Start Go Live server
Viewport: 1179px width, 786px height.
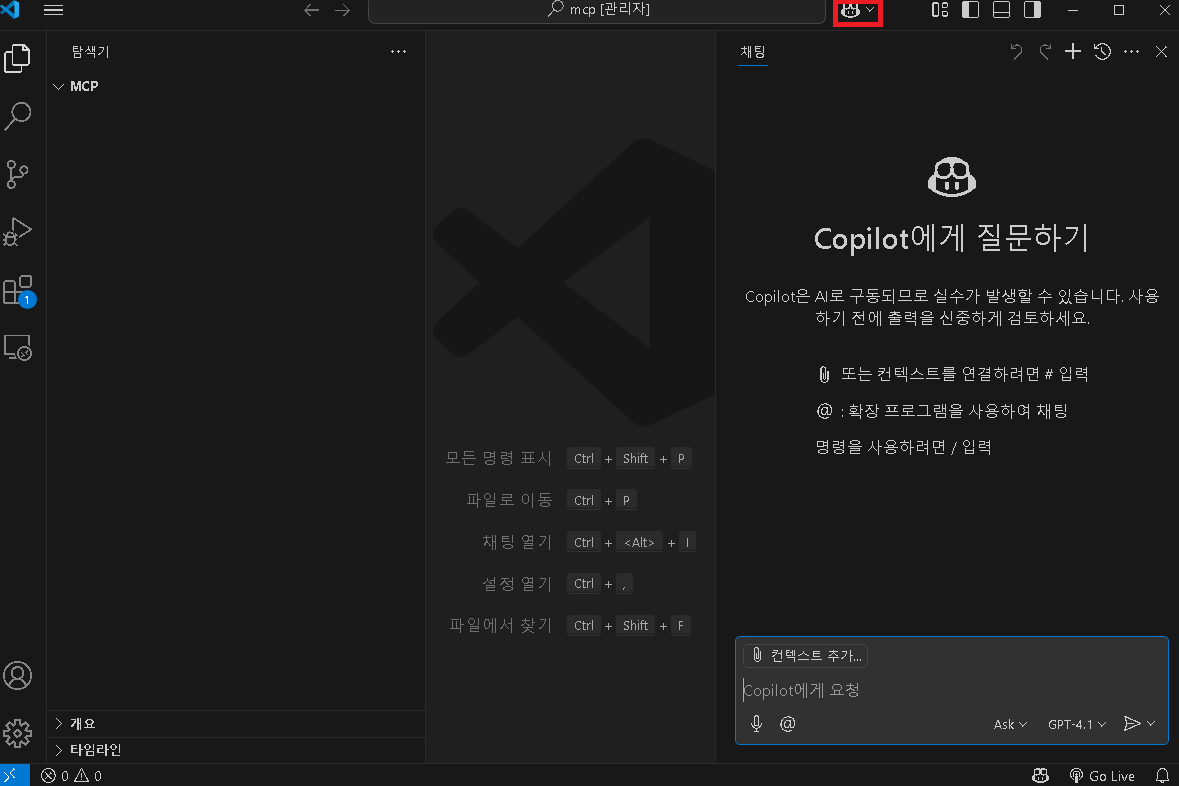(x=1102, y=776)
